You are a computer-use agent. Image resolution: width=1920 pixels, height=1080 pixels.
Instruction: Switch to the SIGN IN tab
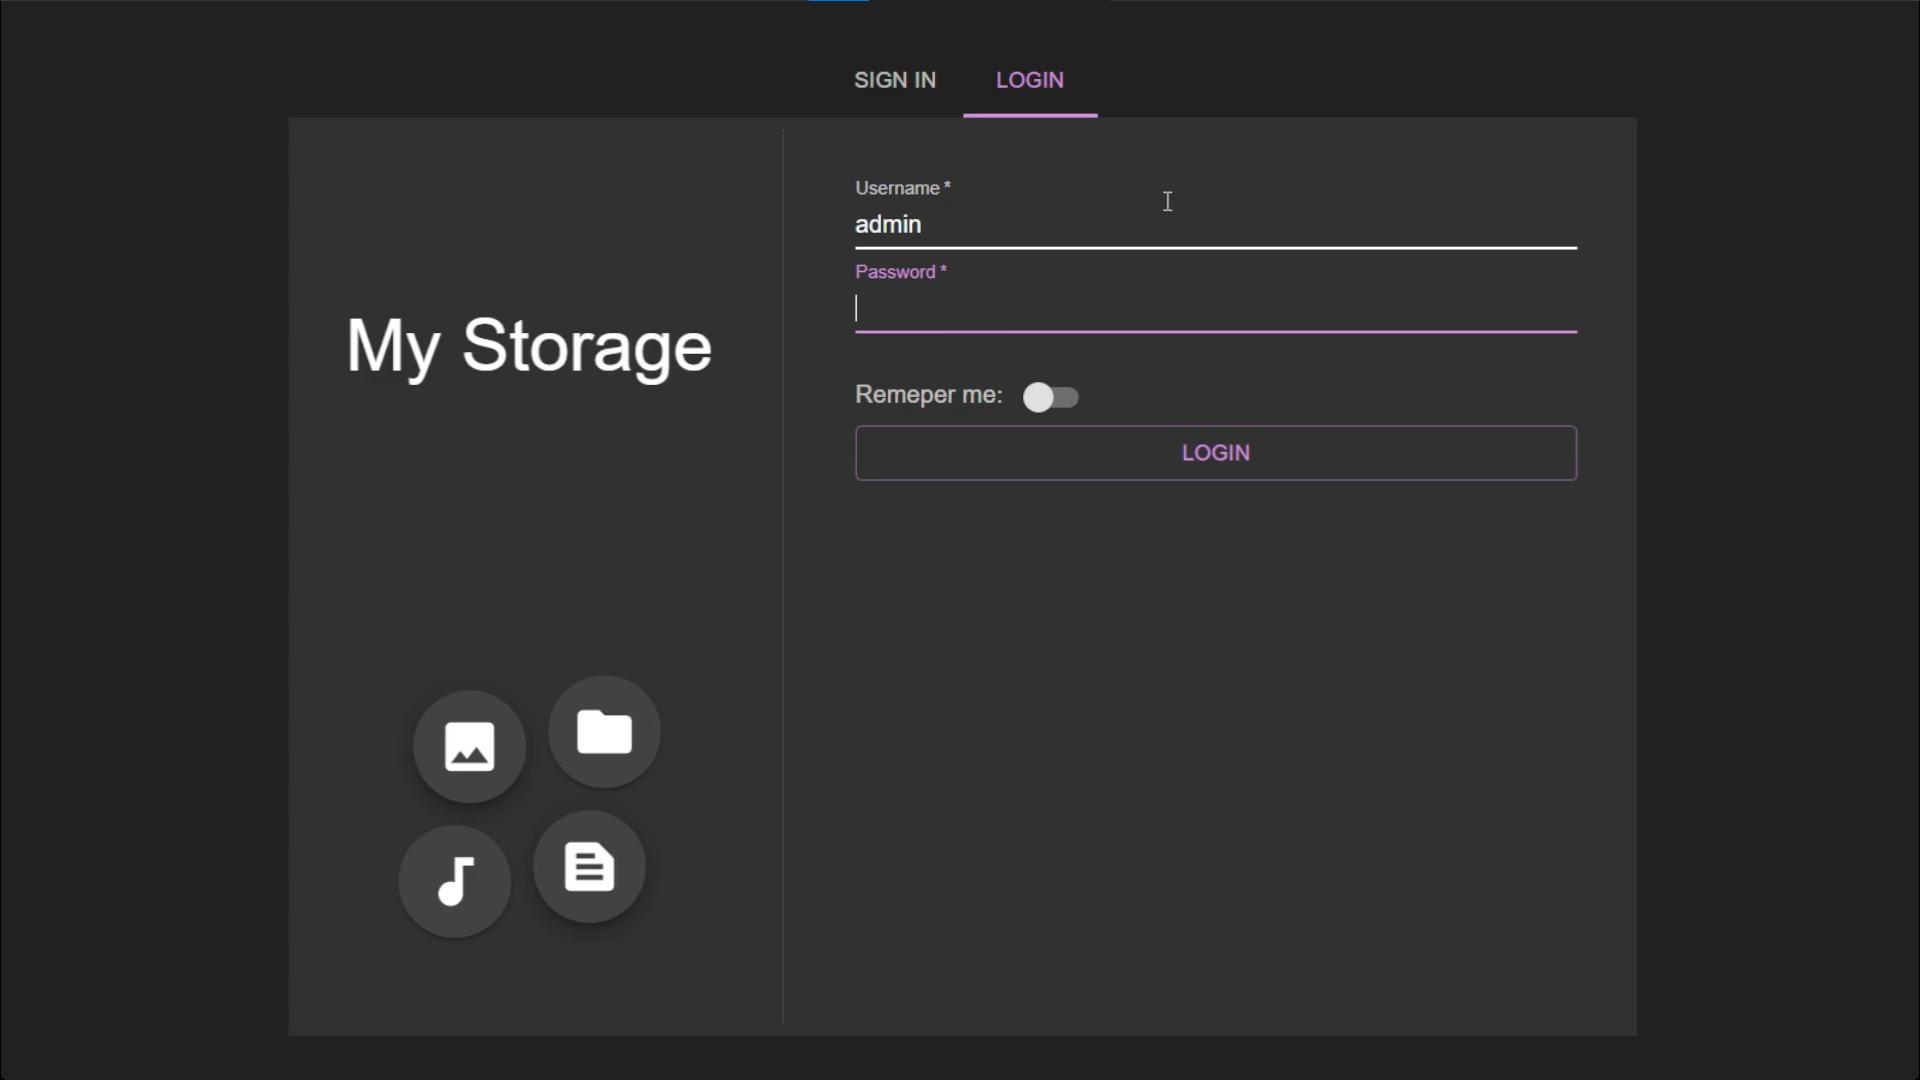coord(895,80)
